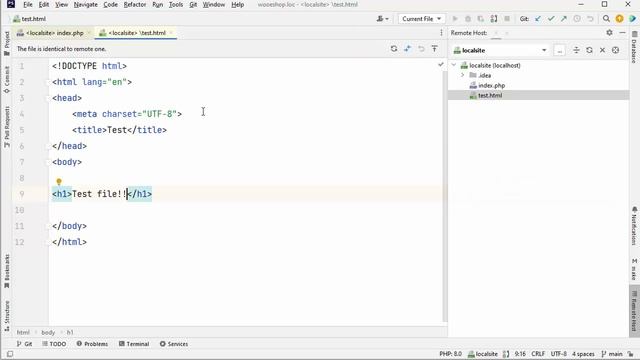This screenshot has height=360, width=640.
Task: Click the undo arrow icon in editor banner
Action: click(x=421, y=49)
